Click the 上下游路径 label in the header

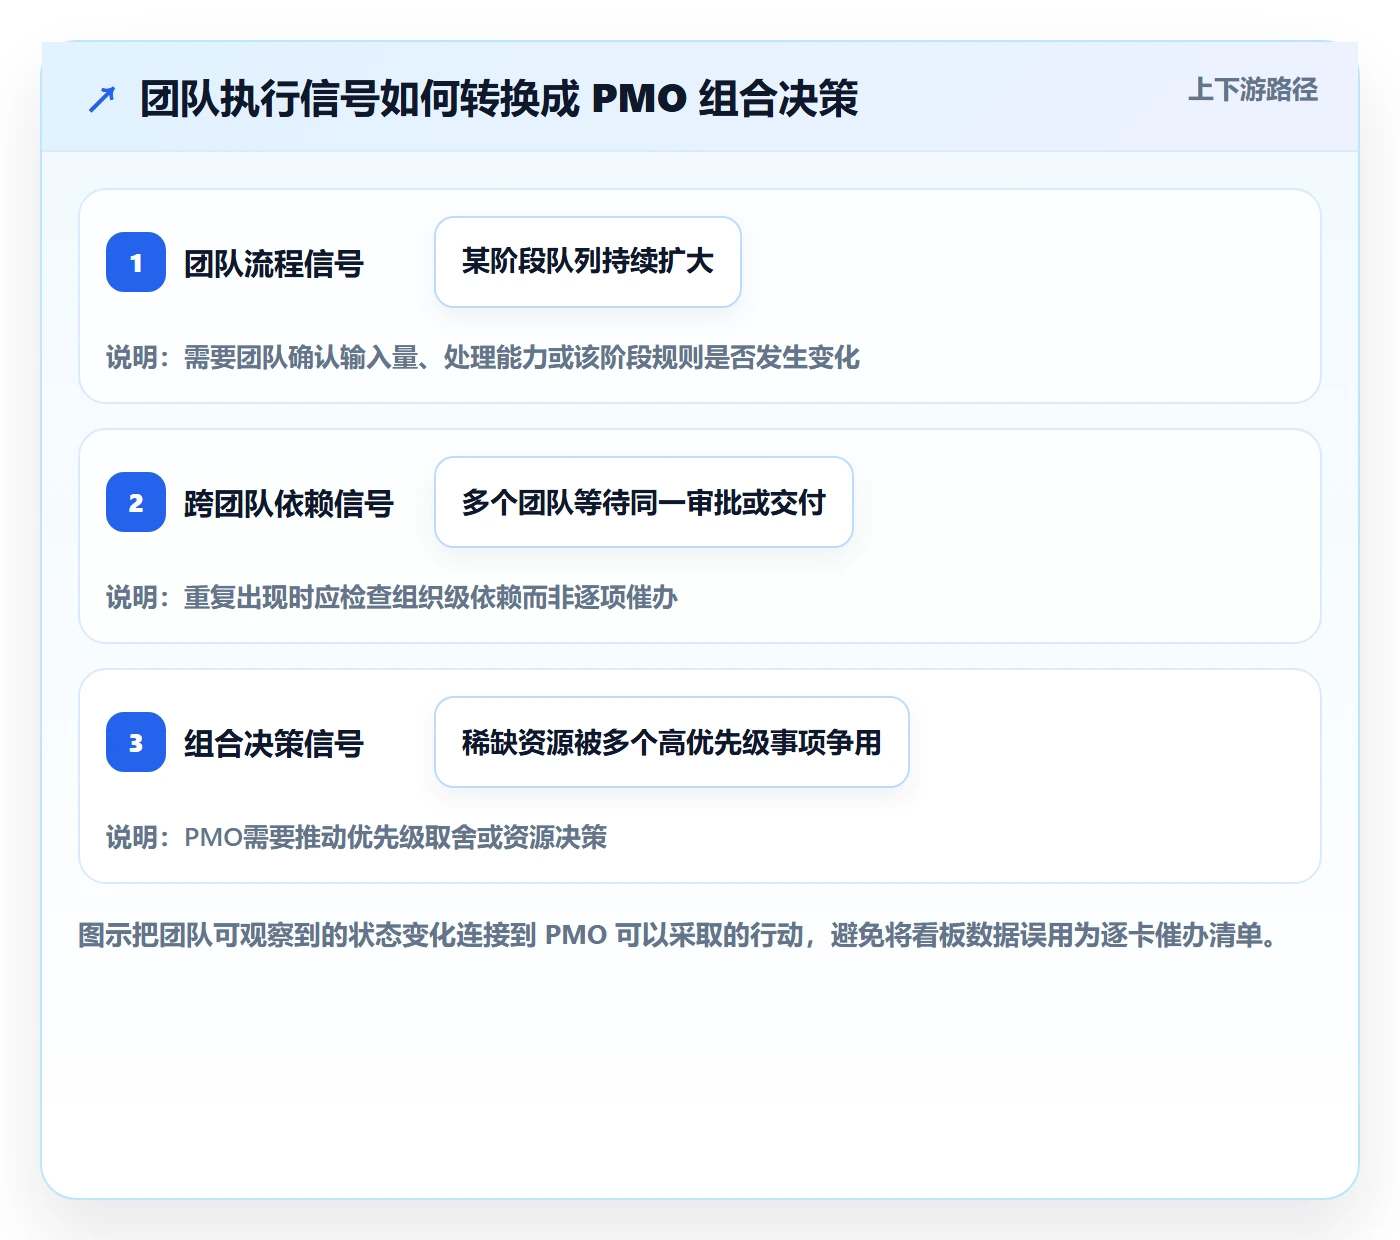[x=1253, y=90]
